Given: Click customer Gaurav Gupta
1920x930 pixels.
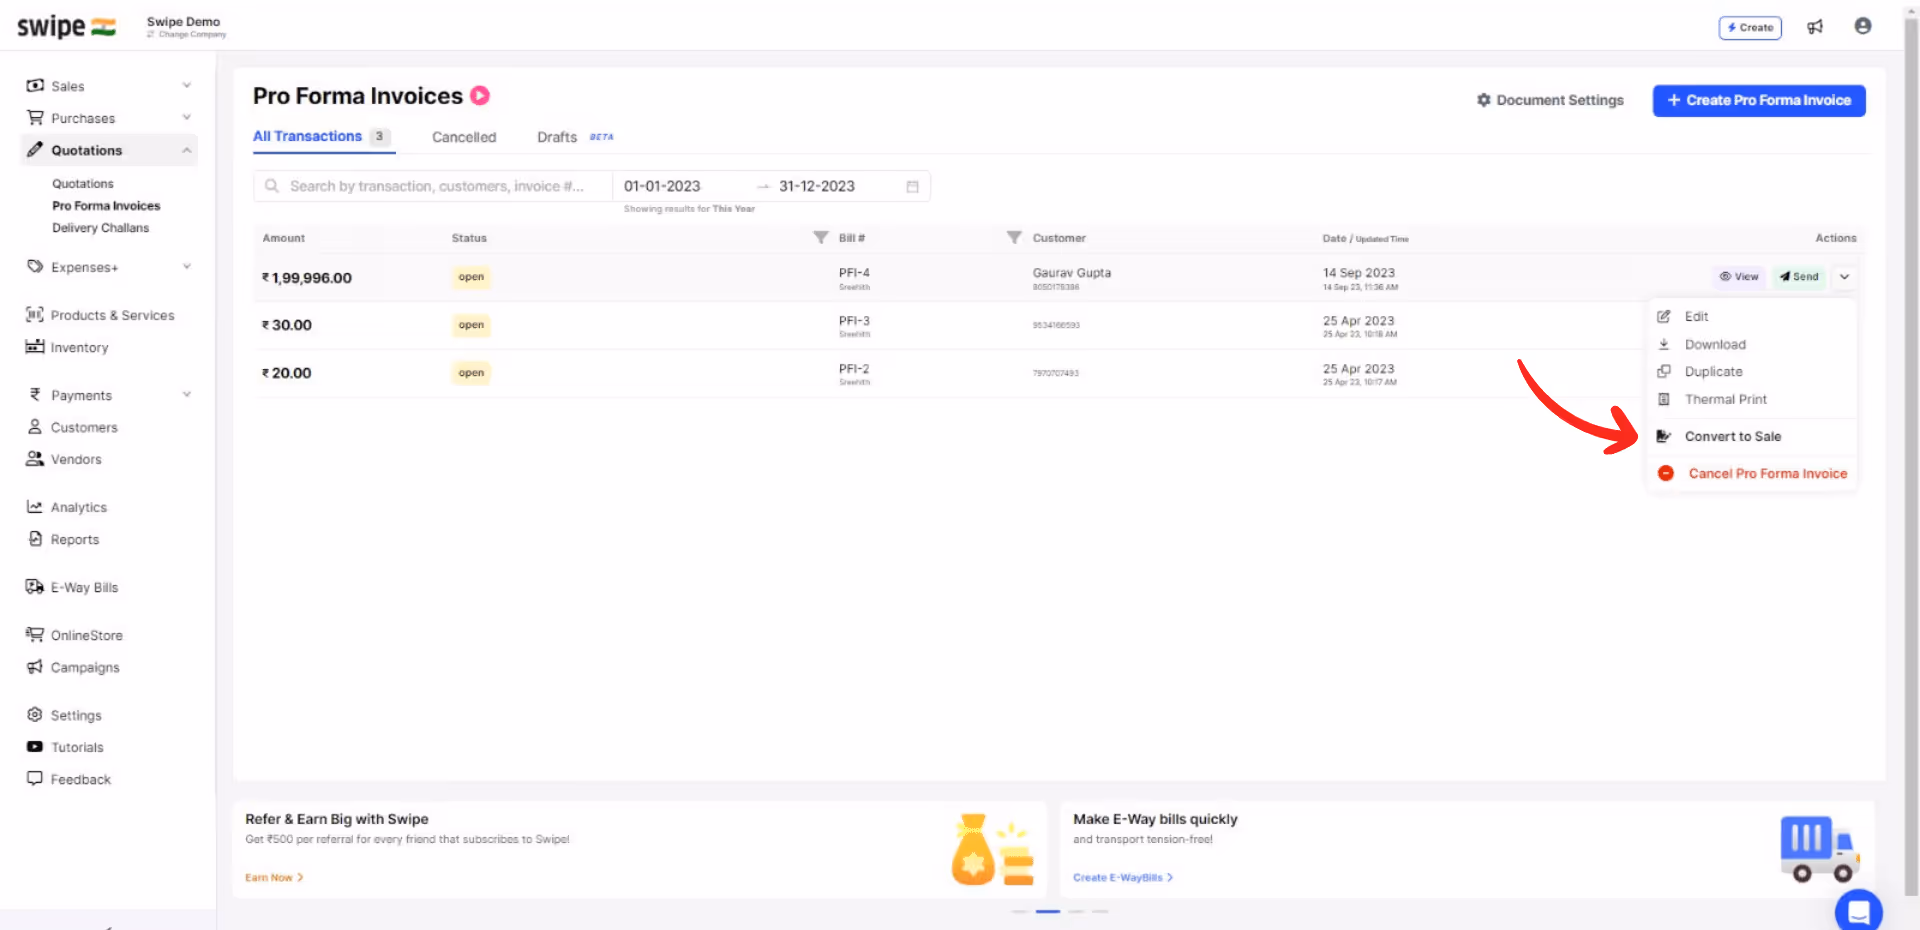Looking at the screenshot, I should coord(1072,273).
